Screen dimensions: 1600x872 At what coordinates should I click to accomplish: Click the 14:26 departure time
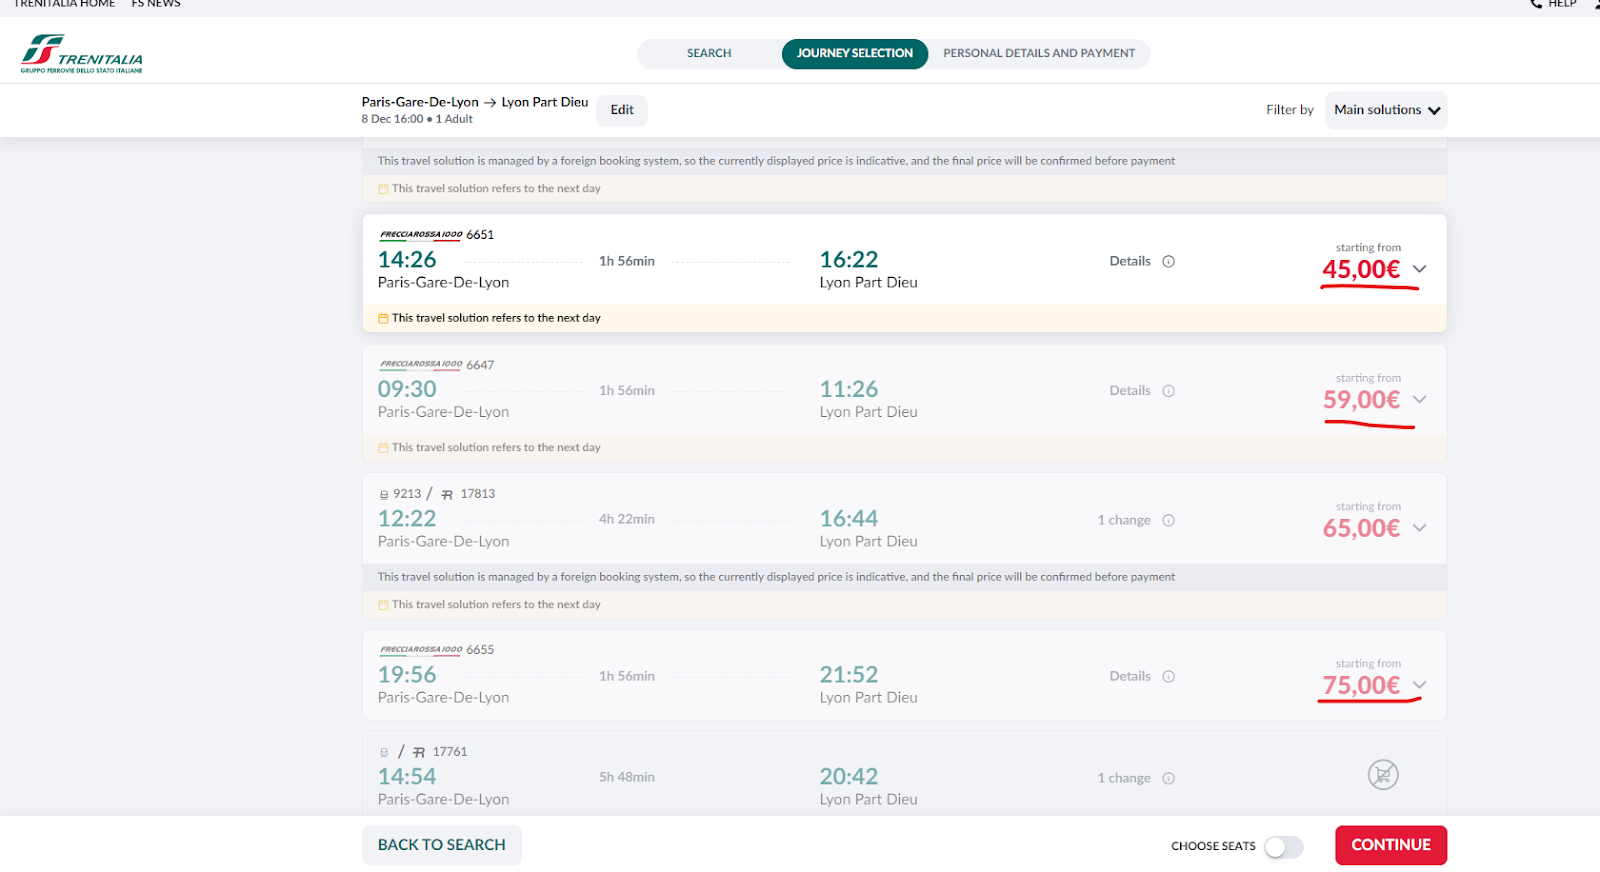pos(407,260)
